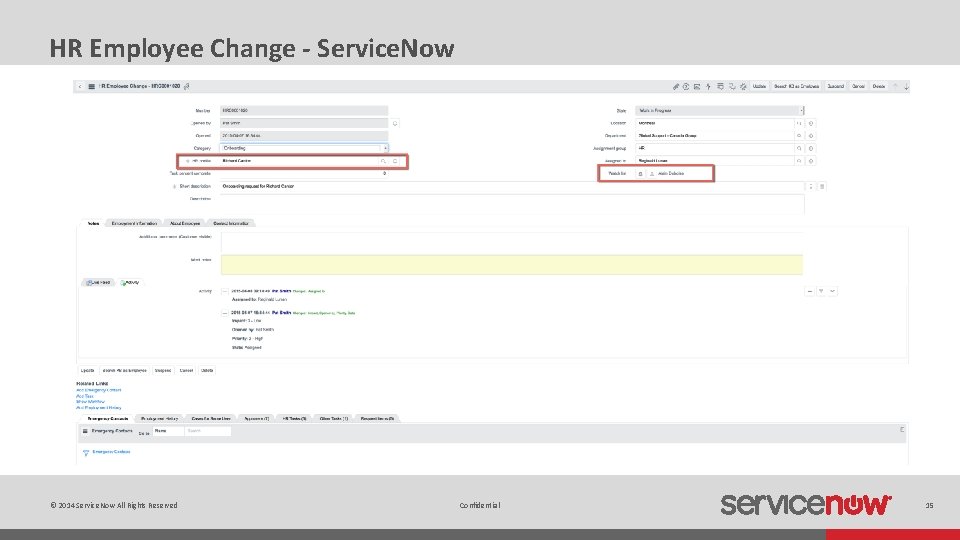Click in the Additional comments field

pos(512,242)
